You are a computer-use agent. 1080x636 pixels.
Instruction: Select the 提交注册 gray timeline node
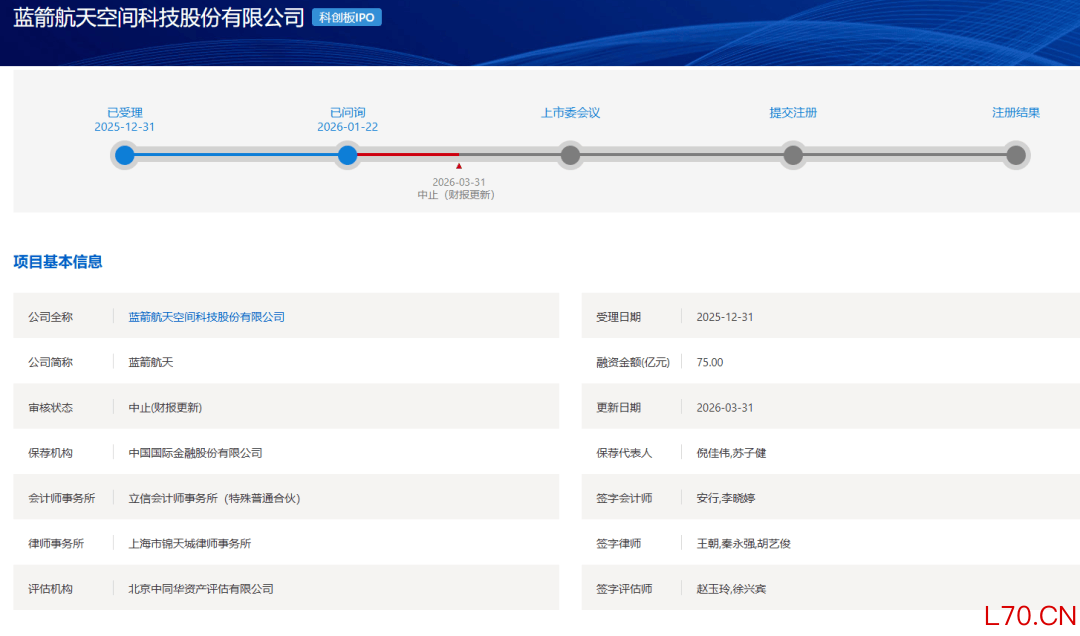(x=793, y=155)
